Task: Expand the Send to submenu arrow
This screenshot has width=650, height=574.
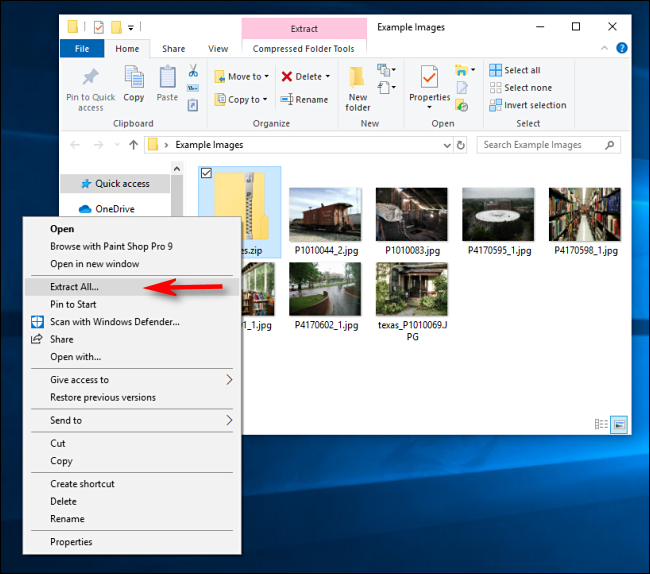Action: pos(229,421)
